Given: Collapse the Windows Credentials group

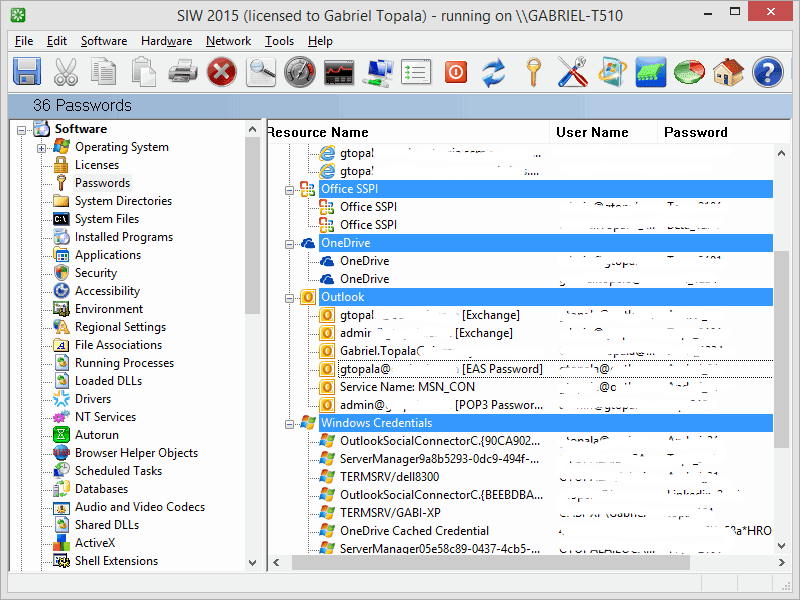Looking at the screenshot, I should [289, 424].
